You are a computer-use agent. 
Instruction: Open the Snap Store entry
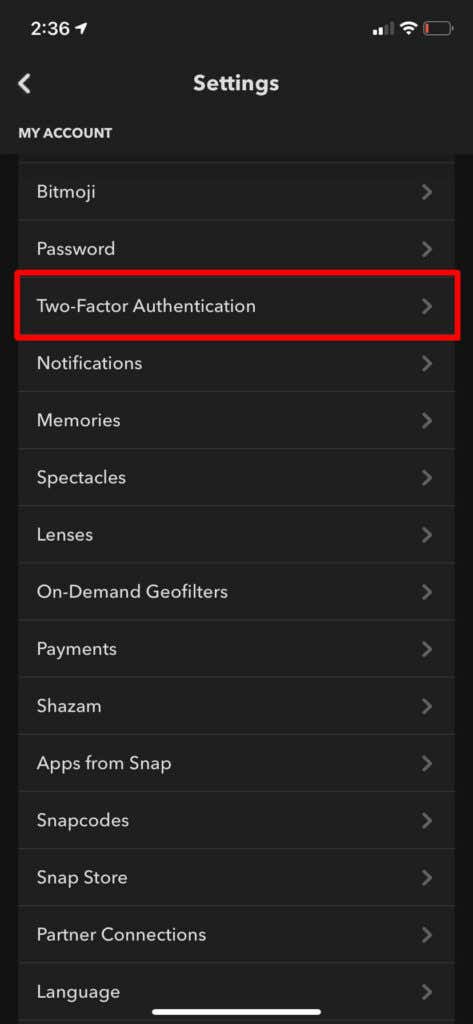(x=236, y=877)
